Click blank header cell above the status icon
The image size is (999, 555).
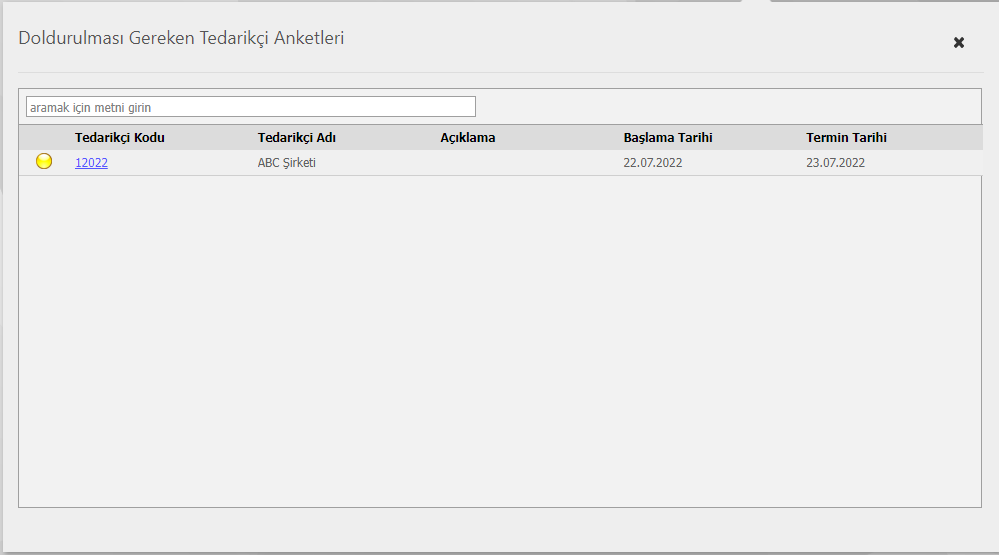pos(44,138)
